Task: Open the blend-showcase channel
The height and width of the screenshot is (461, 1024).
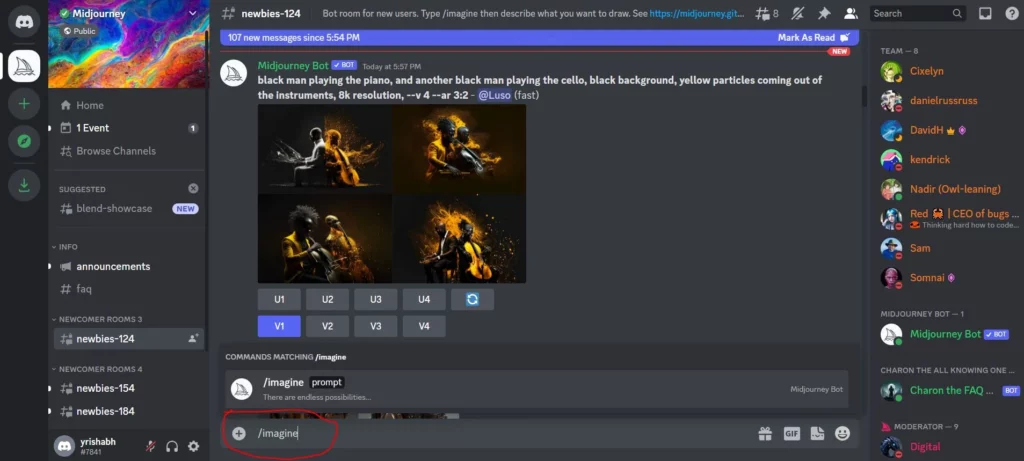Action: pos(128,209)
